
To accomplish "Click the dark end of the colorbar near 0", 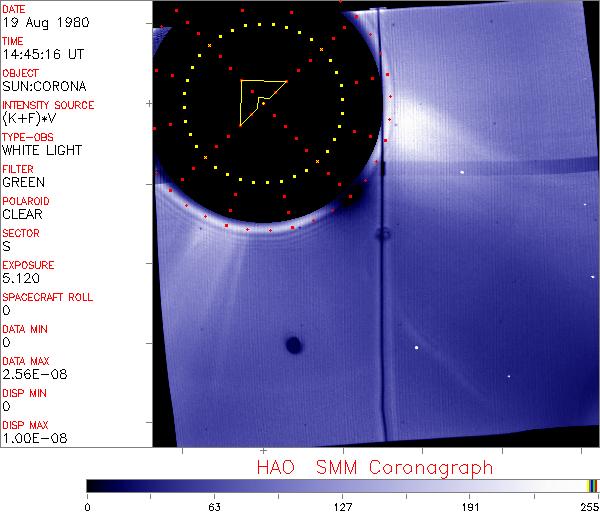I will [x=93, y=485].
